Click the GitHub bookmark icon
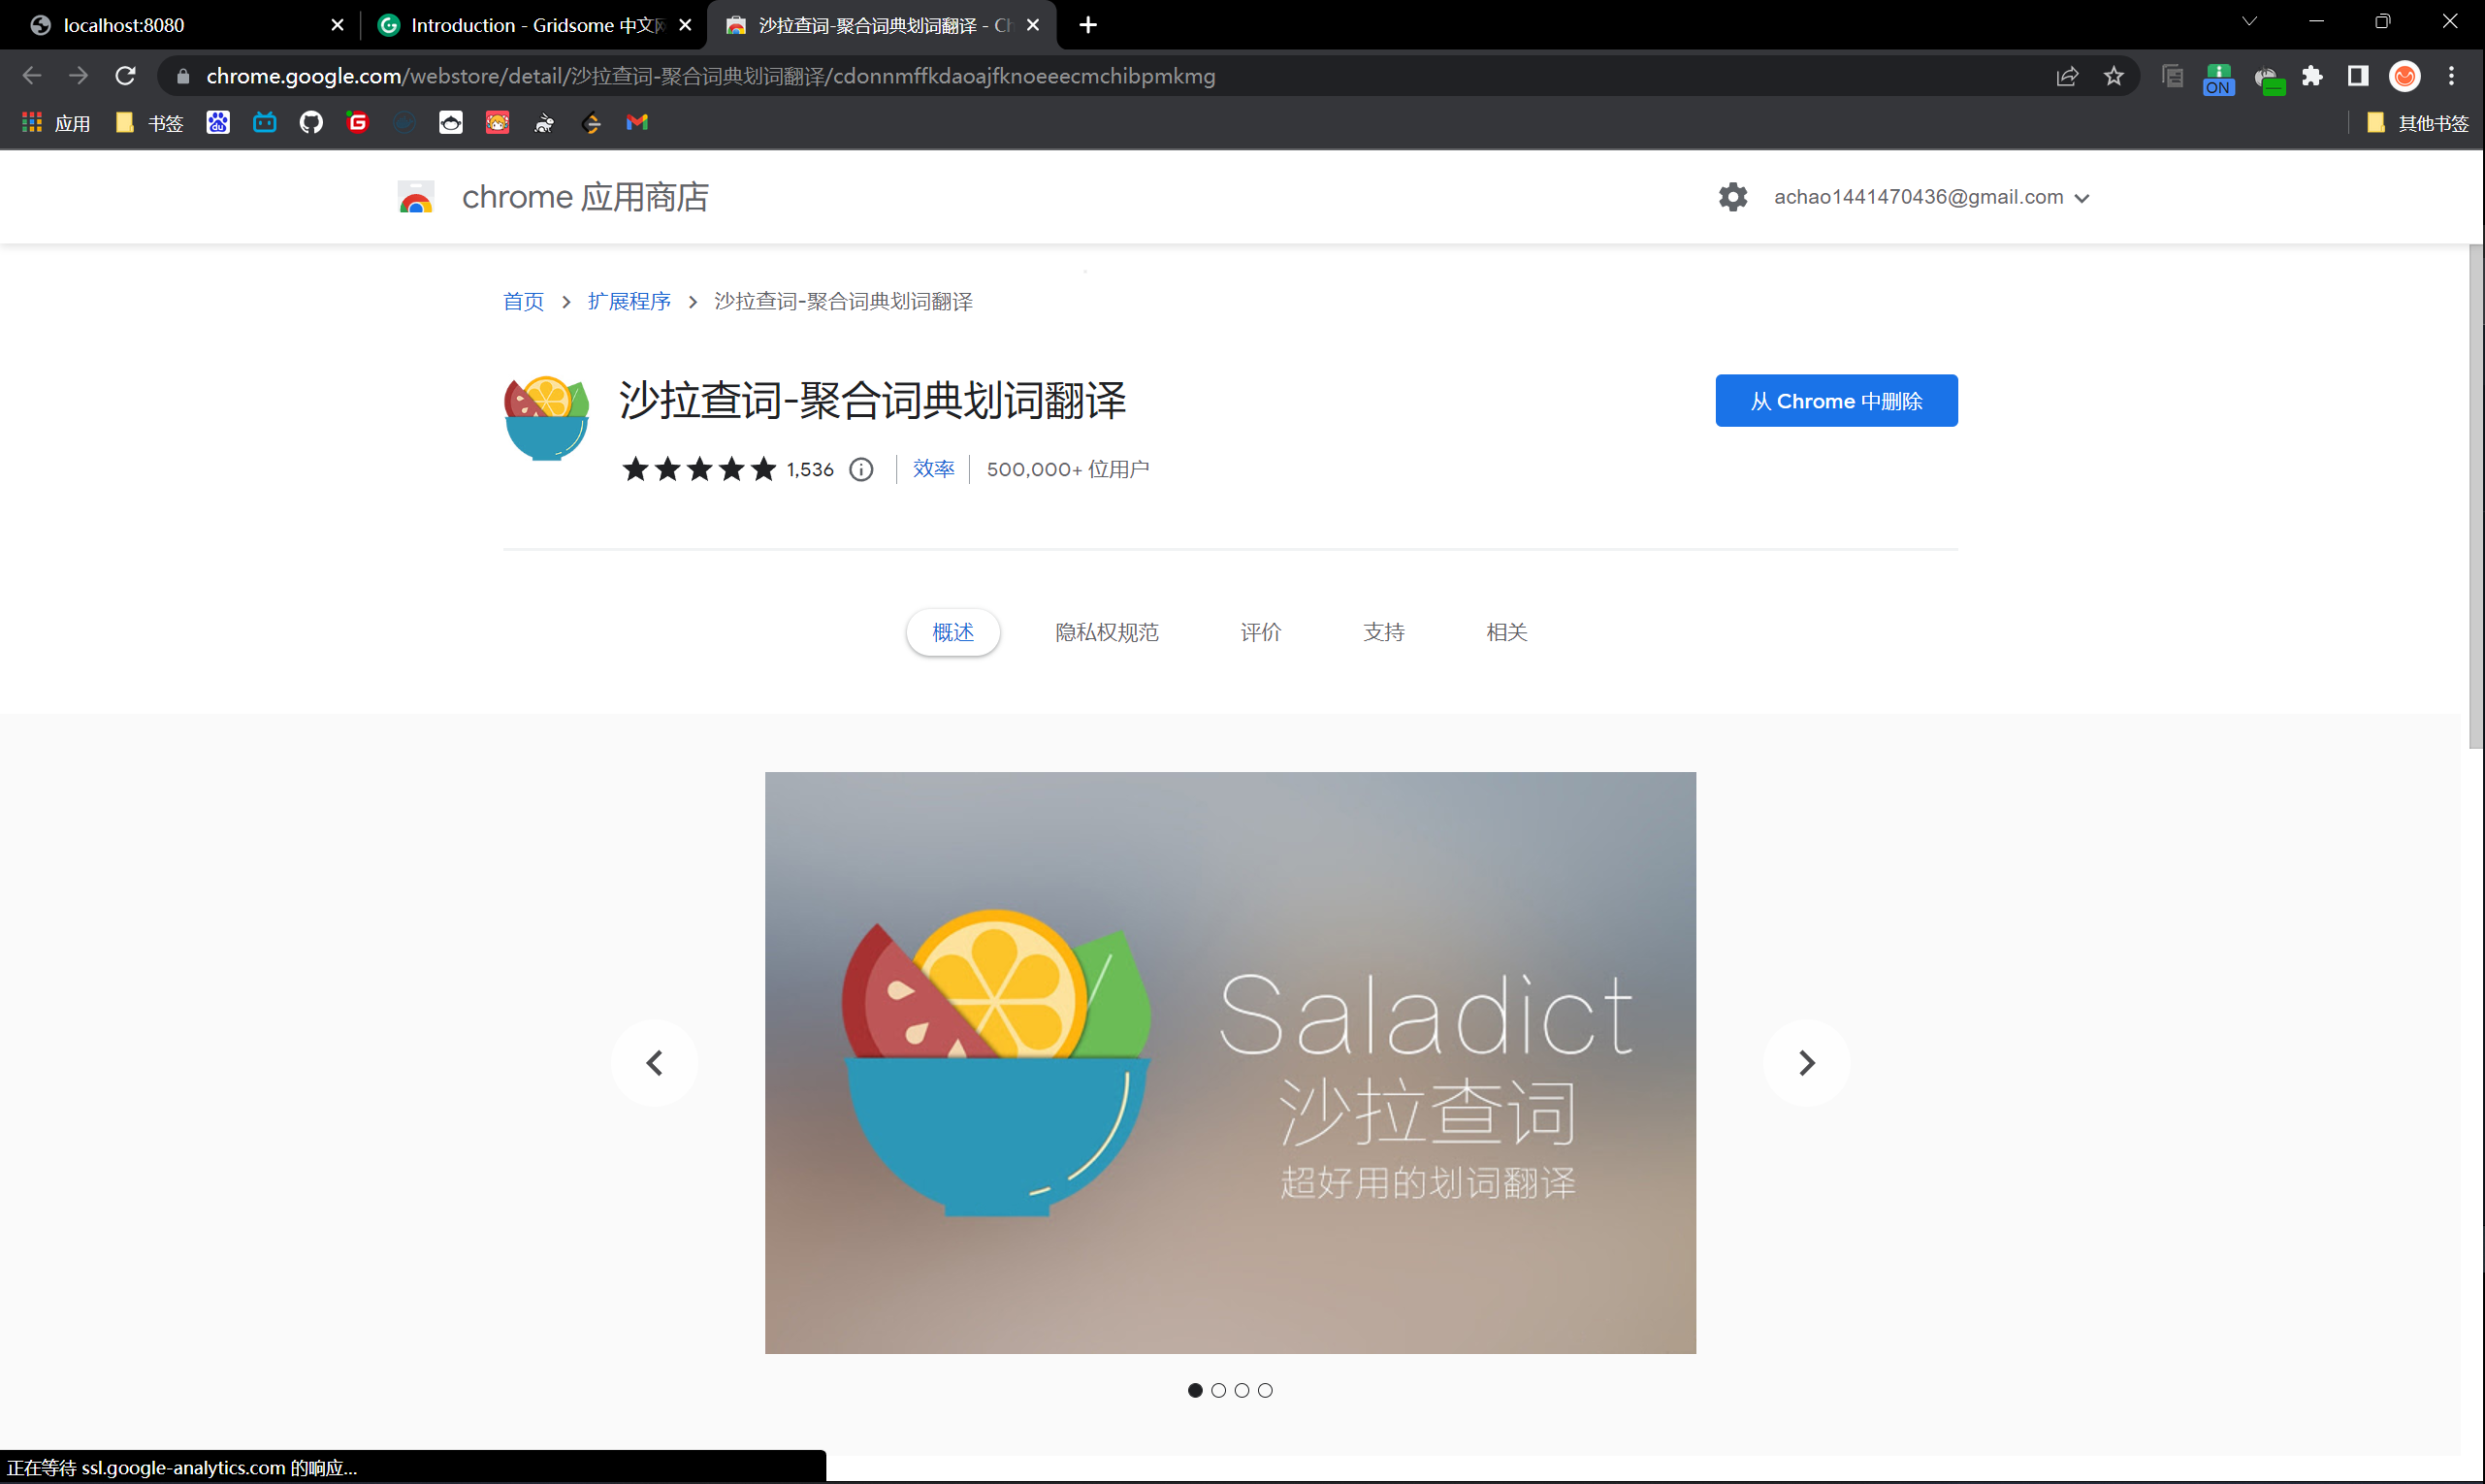The image size is (2485, 1484). [x=311, y=123]
